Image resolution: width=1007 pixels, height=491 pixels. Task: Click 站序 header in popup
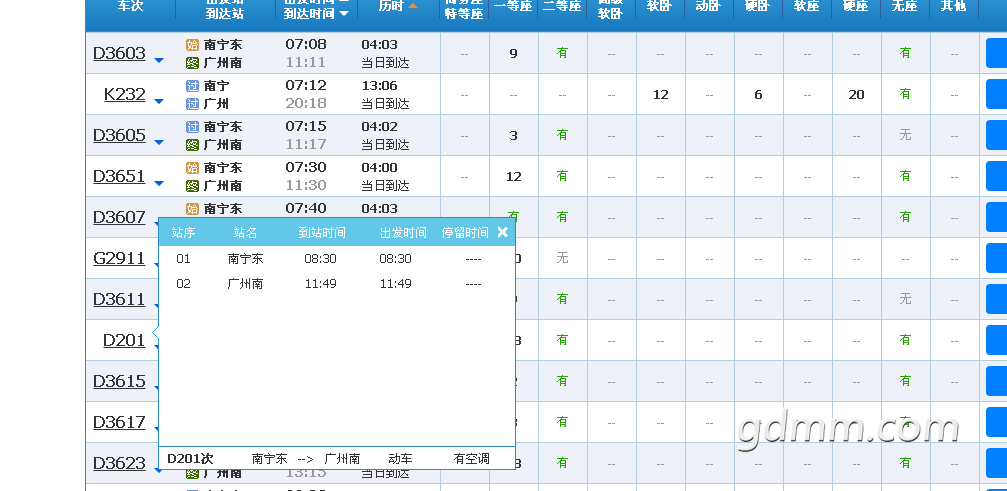pyautogui.click(x=184, y=232)
